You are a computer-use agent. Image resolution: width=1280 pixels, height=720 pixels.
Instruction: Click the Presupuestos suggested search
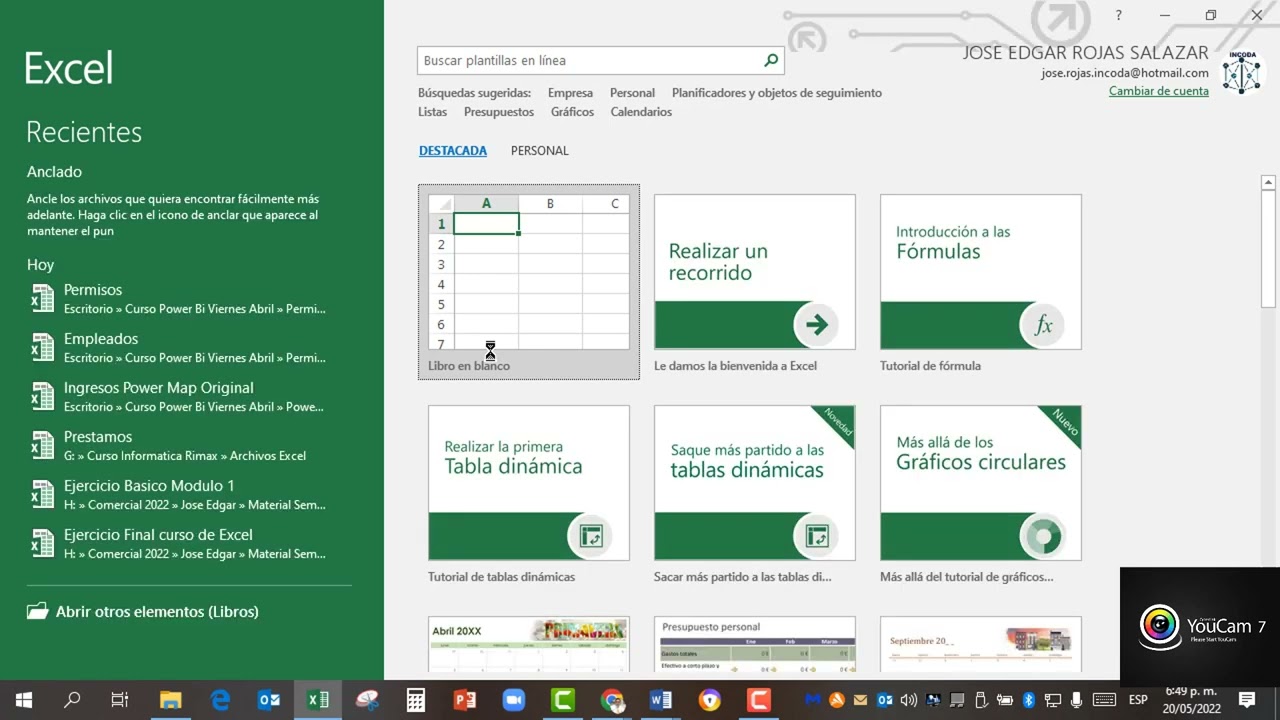(499, 112)
